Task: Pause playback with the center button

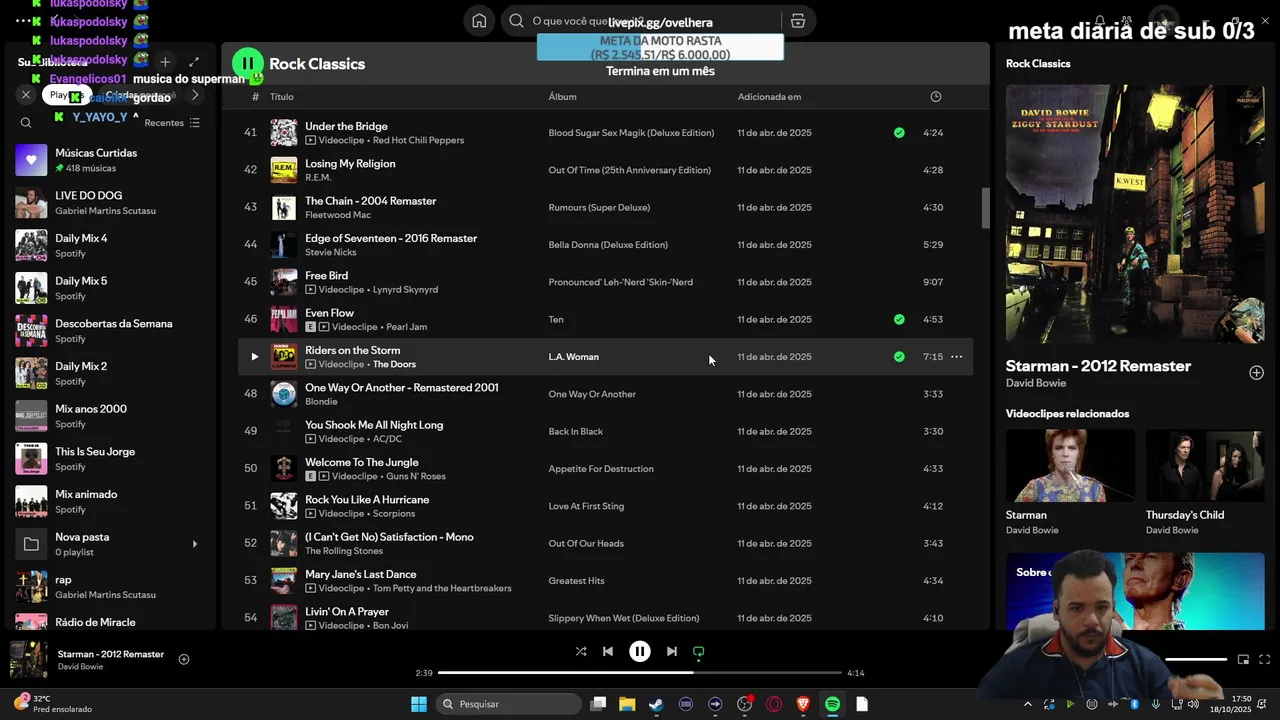Action: pos(640,651)
